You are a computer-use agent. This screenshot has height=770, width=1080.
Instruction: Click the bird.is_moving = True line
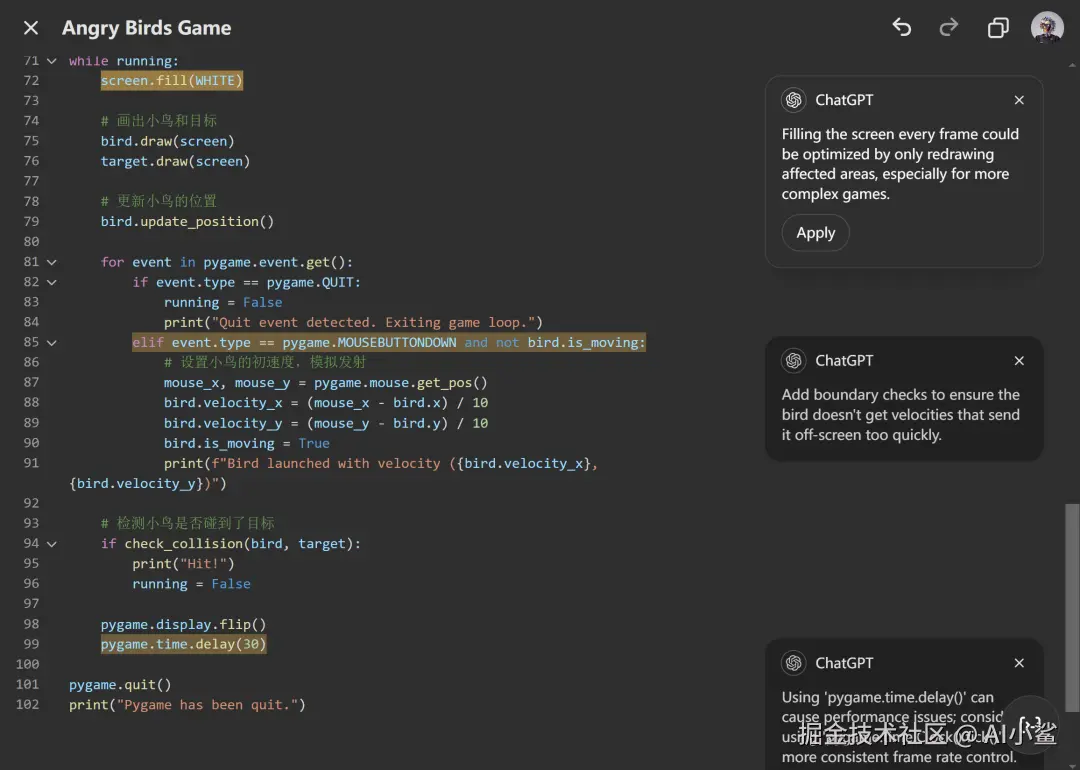point(247,444)
